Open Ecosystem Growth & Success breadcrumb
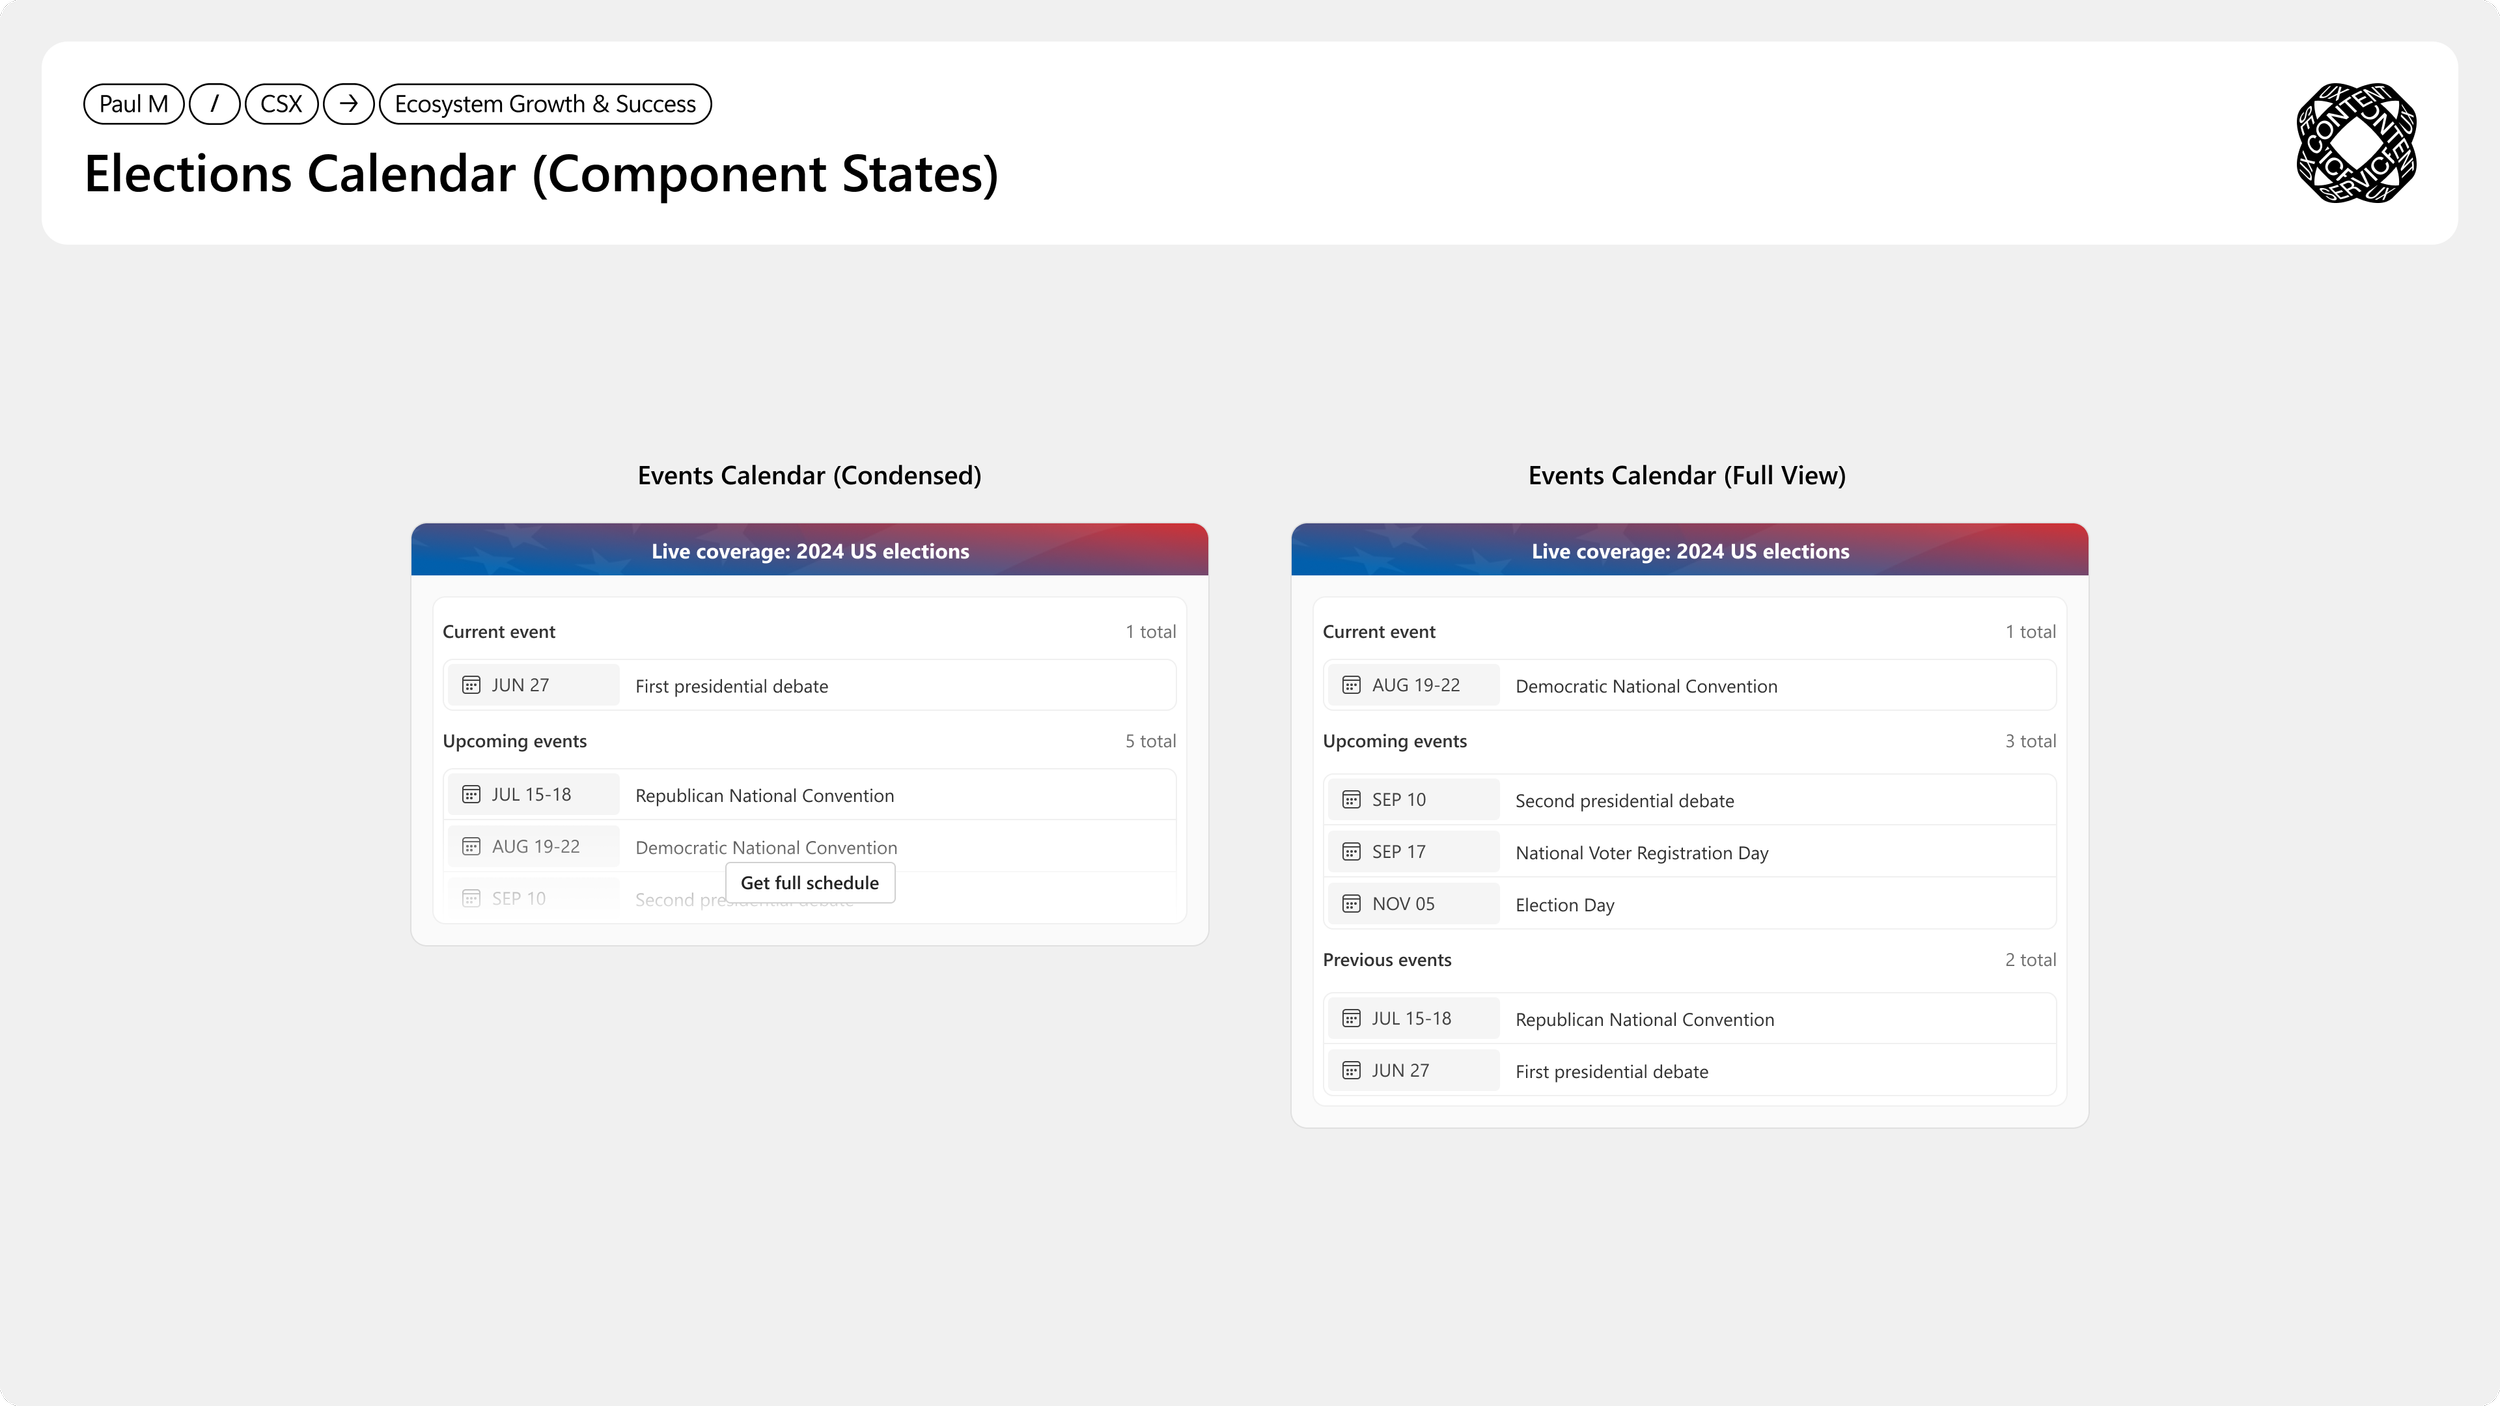The height and width of the screenshot is (1406, 2500). pos(545,104)
